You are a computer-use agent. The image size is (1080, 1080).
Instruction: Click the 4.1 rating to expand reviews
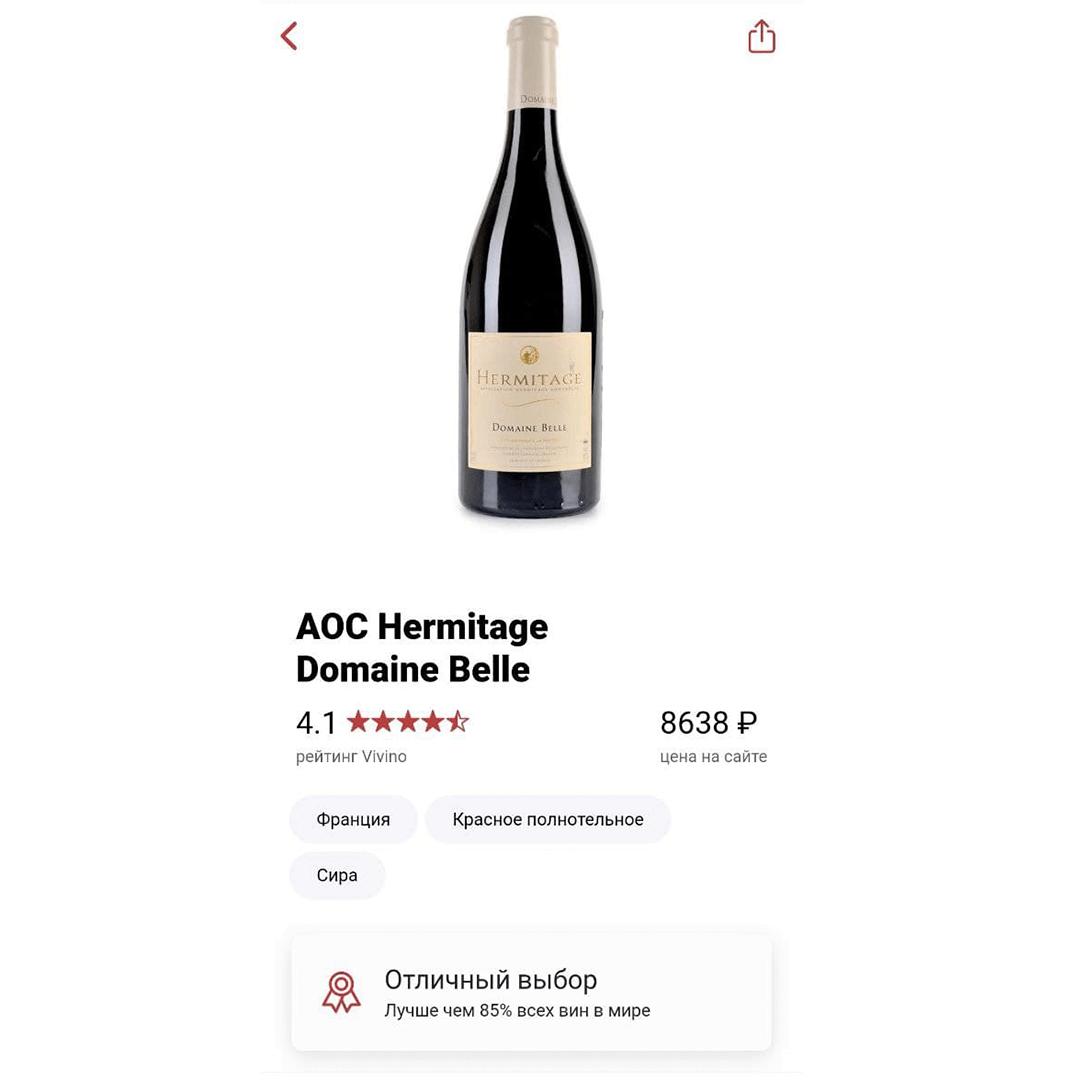tap(316, 722)
